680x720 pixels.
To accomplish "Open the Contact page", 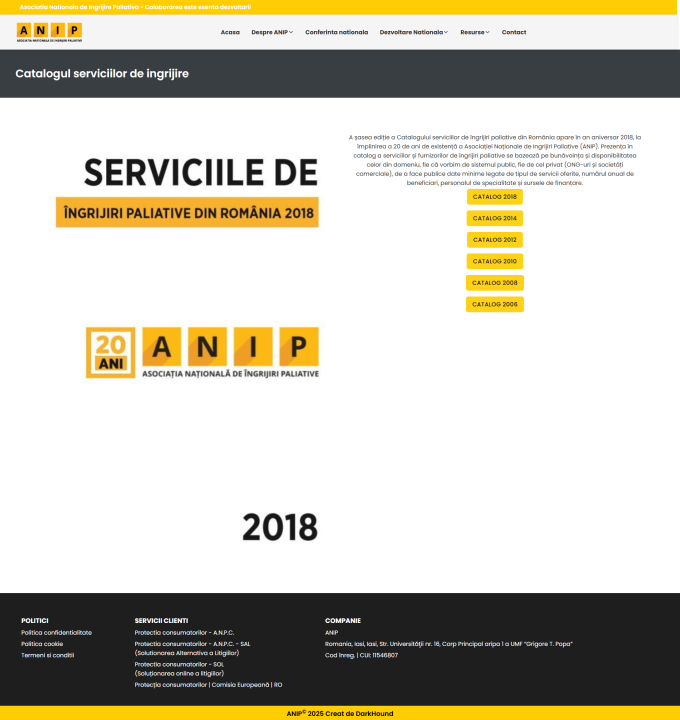I will pyautogui.click(x=514, y=32).
